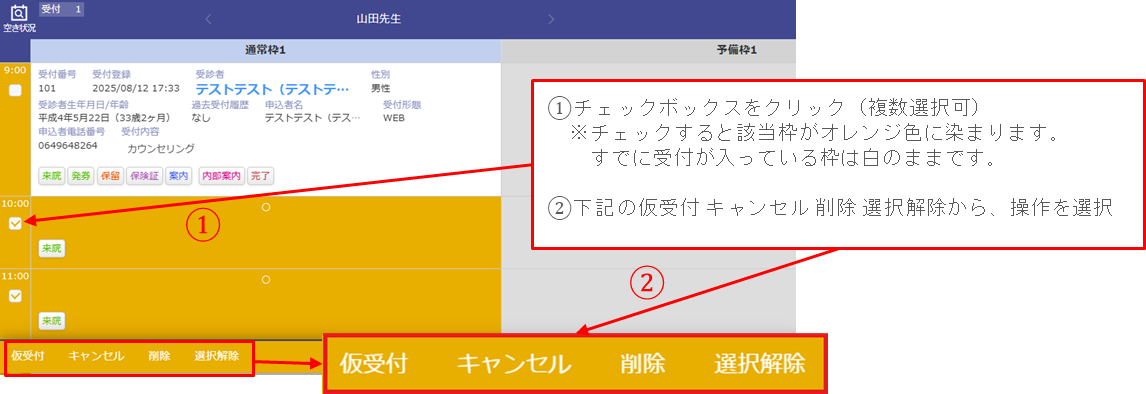Uncheck the 10:00 slot checkbox
Image resolution: width=1146 pixels, height=394 pixels.
(15, 224)
